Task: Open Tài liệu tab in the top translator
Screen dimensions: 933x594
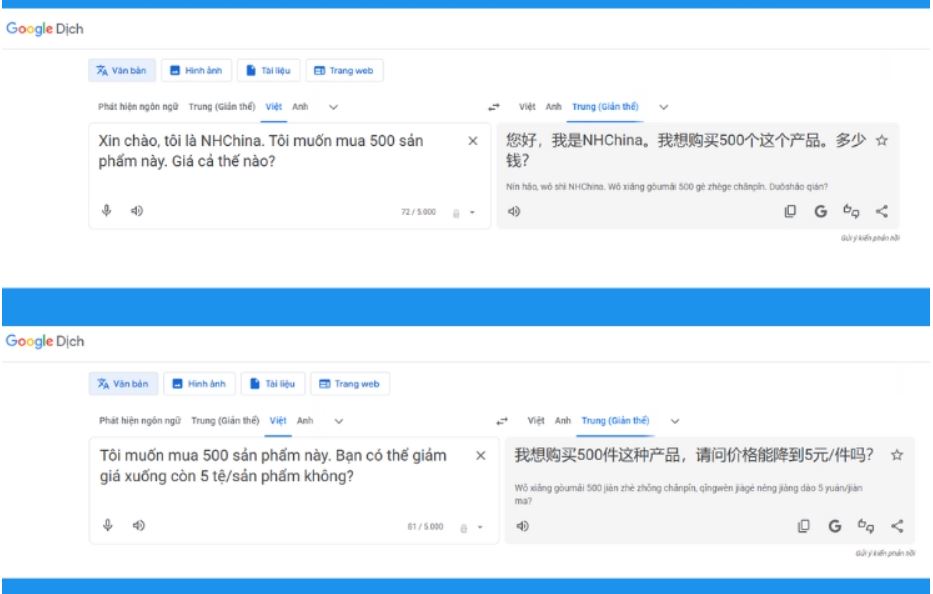Action: click(271, 71)
